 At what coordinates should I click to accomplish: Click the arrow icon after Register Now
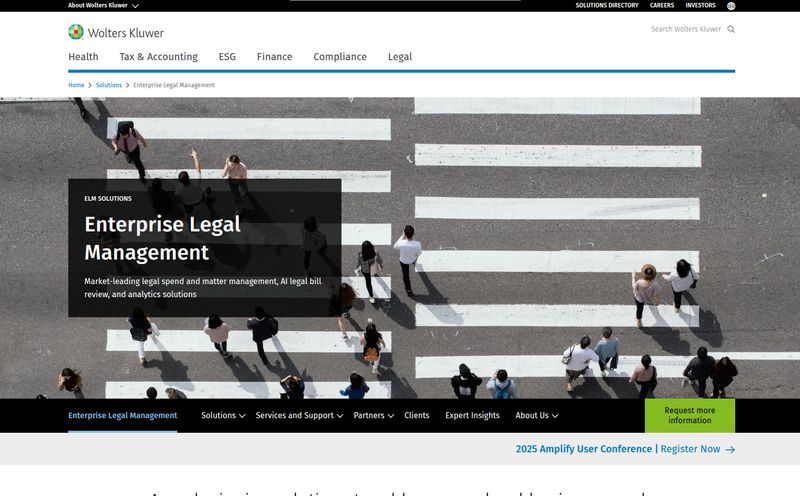(730, 450)
